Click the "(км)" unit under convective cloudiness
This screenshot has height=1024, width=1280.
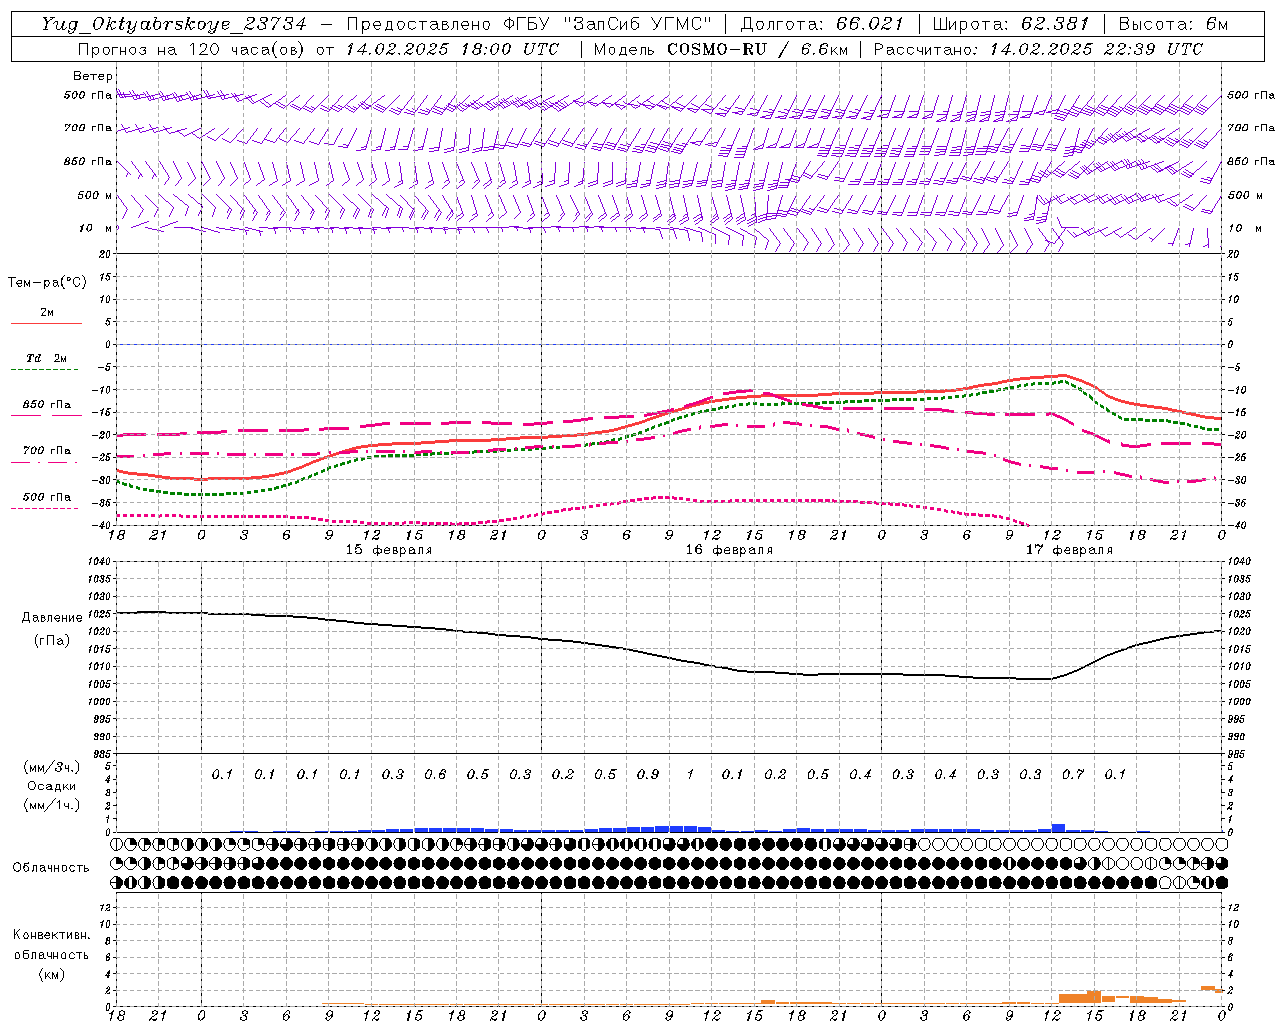52,974
